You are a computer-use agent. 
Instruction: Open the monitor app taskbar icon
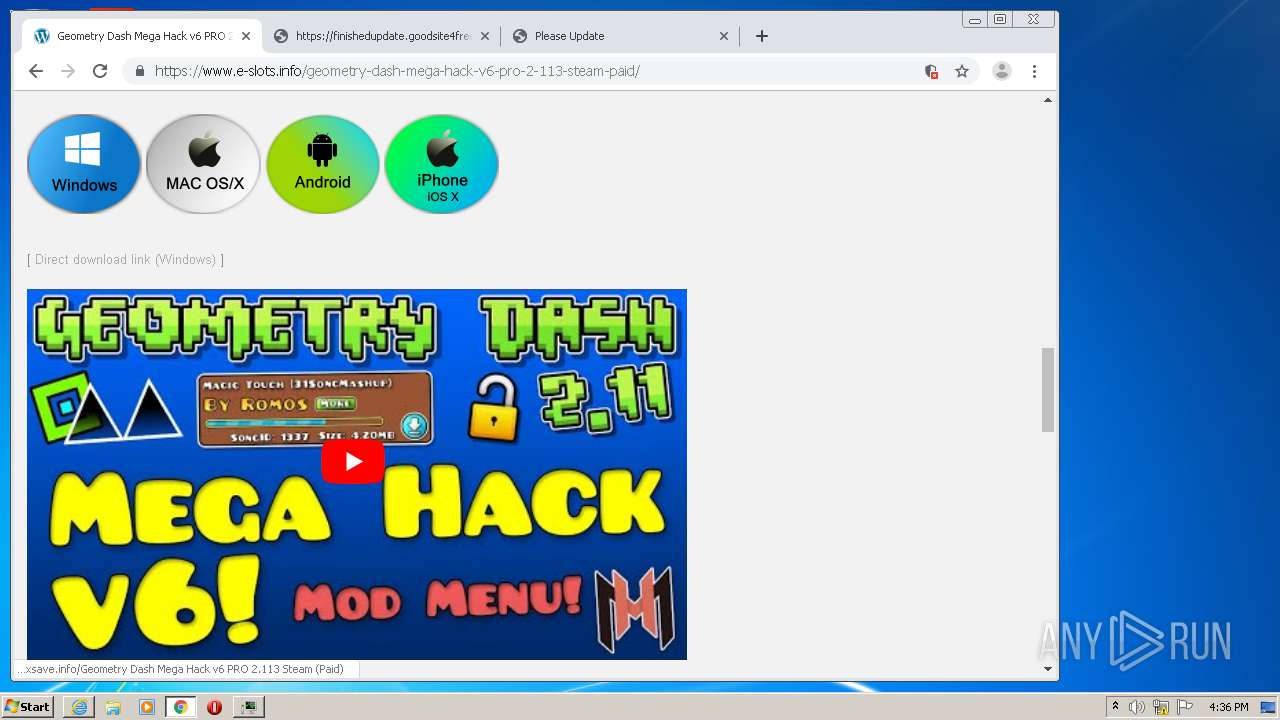tap(248, 707)
